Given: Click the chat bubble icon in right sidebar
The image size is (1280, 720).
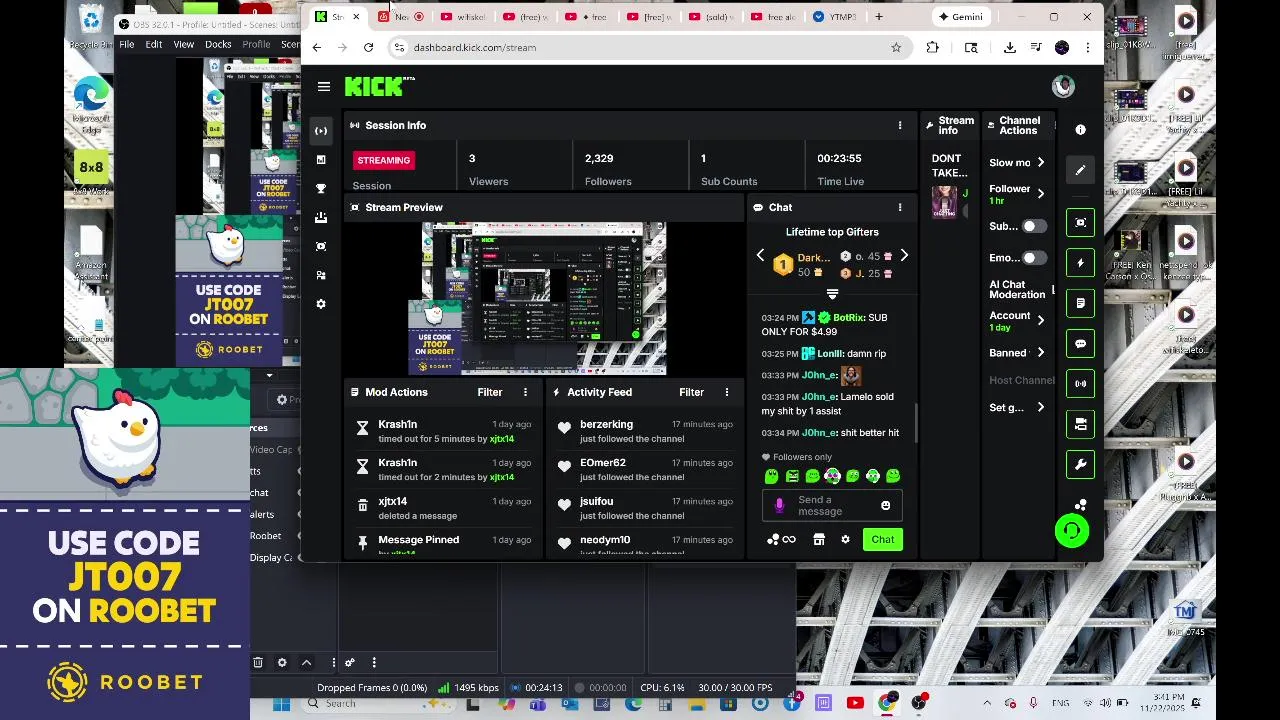Looking at the screenshot, I should point(1080,343).
